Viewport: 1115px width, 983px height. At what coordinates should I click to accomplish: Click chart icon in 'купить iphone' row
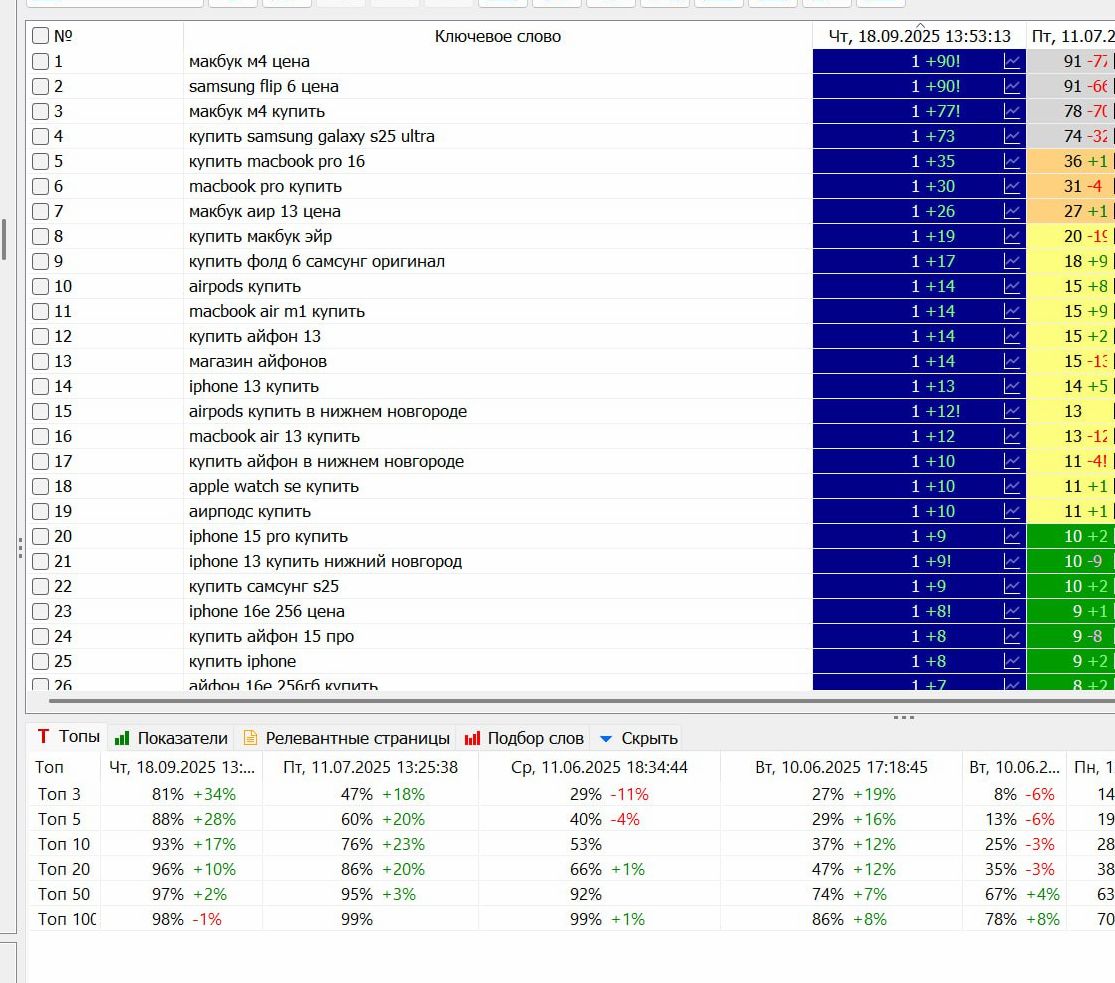(1012, 661)
